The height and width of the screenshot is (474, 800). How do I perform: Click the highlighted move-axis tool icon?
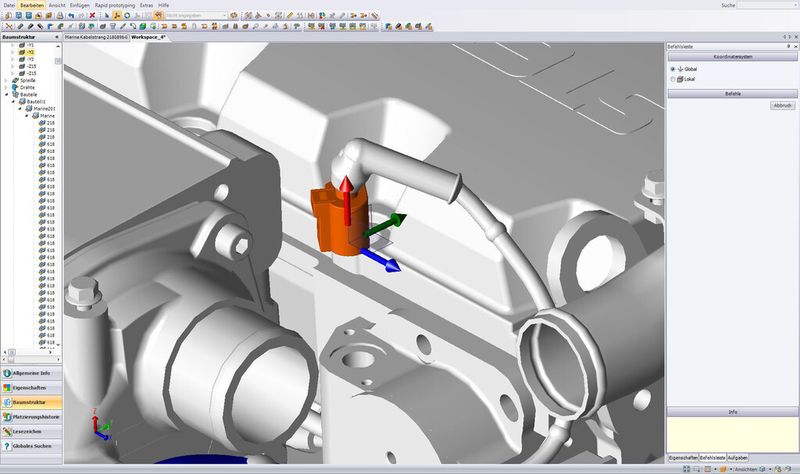pyautogui.click(x=117, y=16)
